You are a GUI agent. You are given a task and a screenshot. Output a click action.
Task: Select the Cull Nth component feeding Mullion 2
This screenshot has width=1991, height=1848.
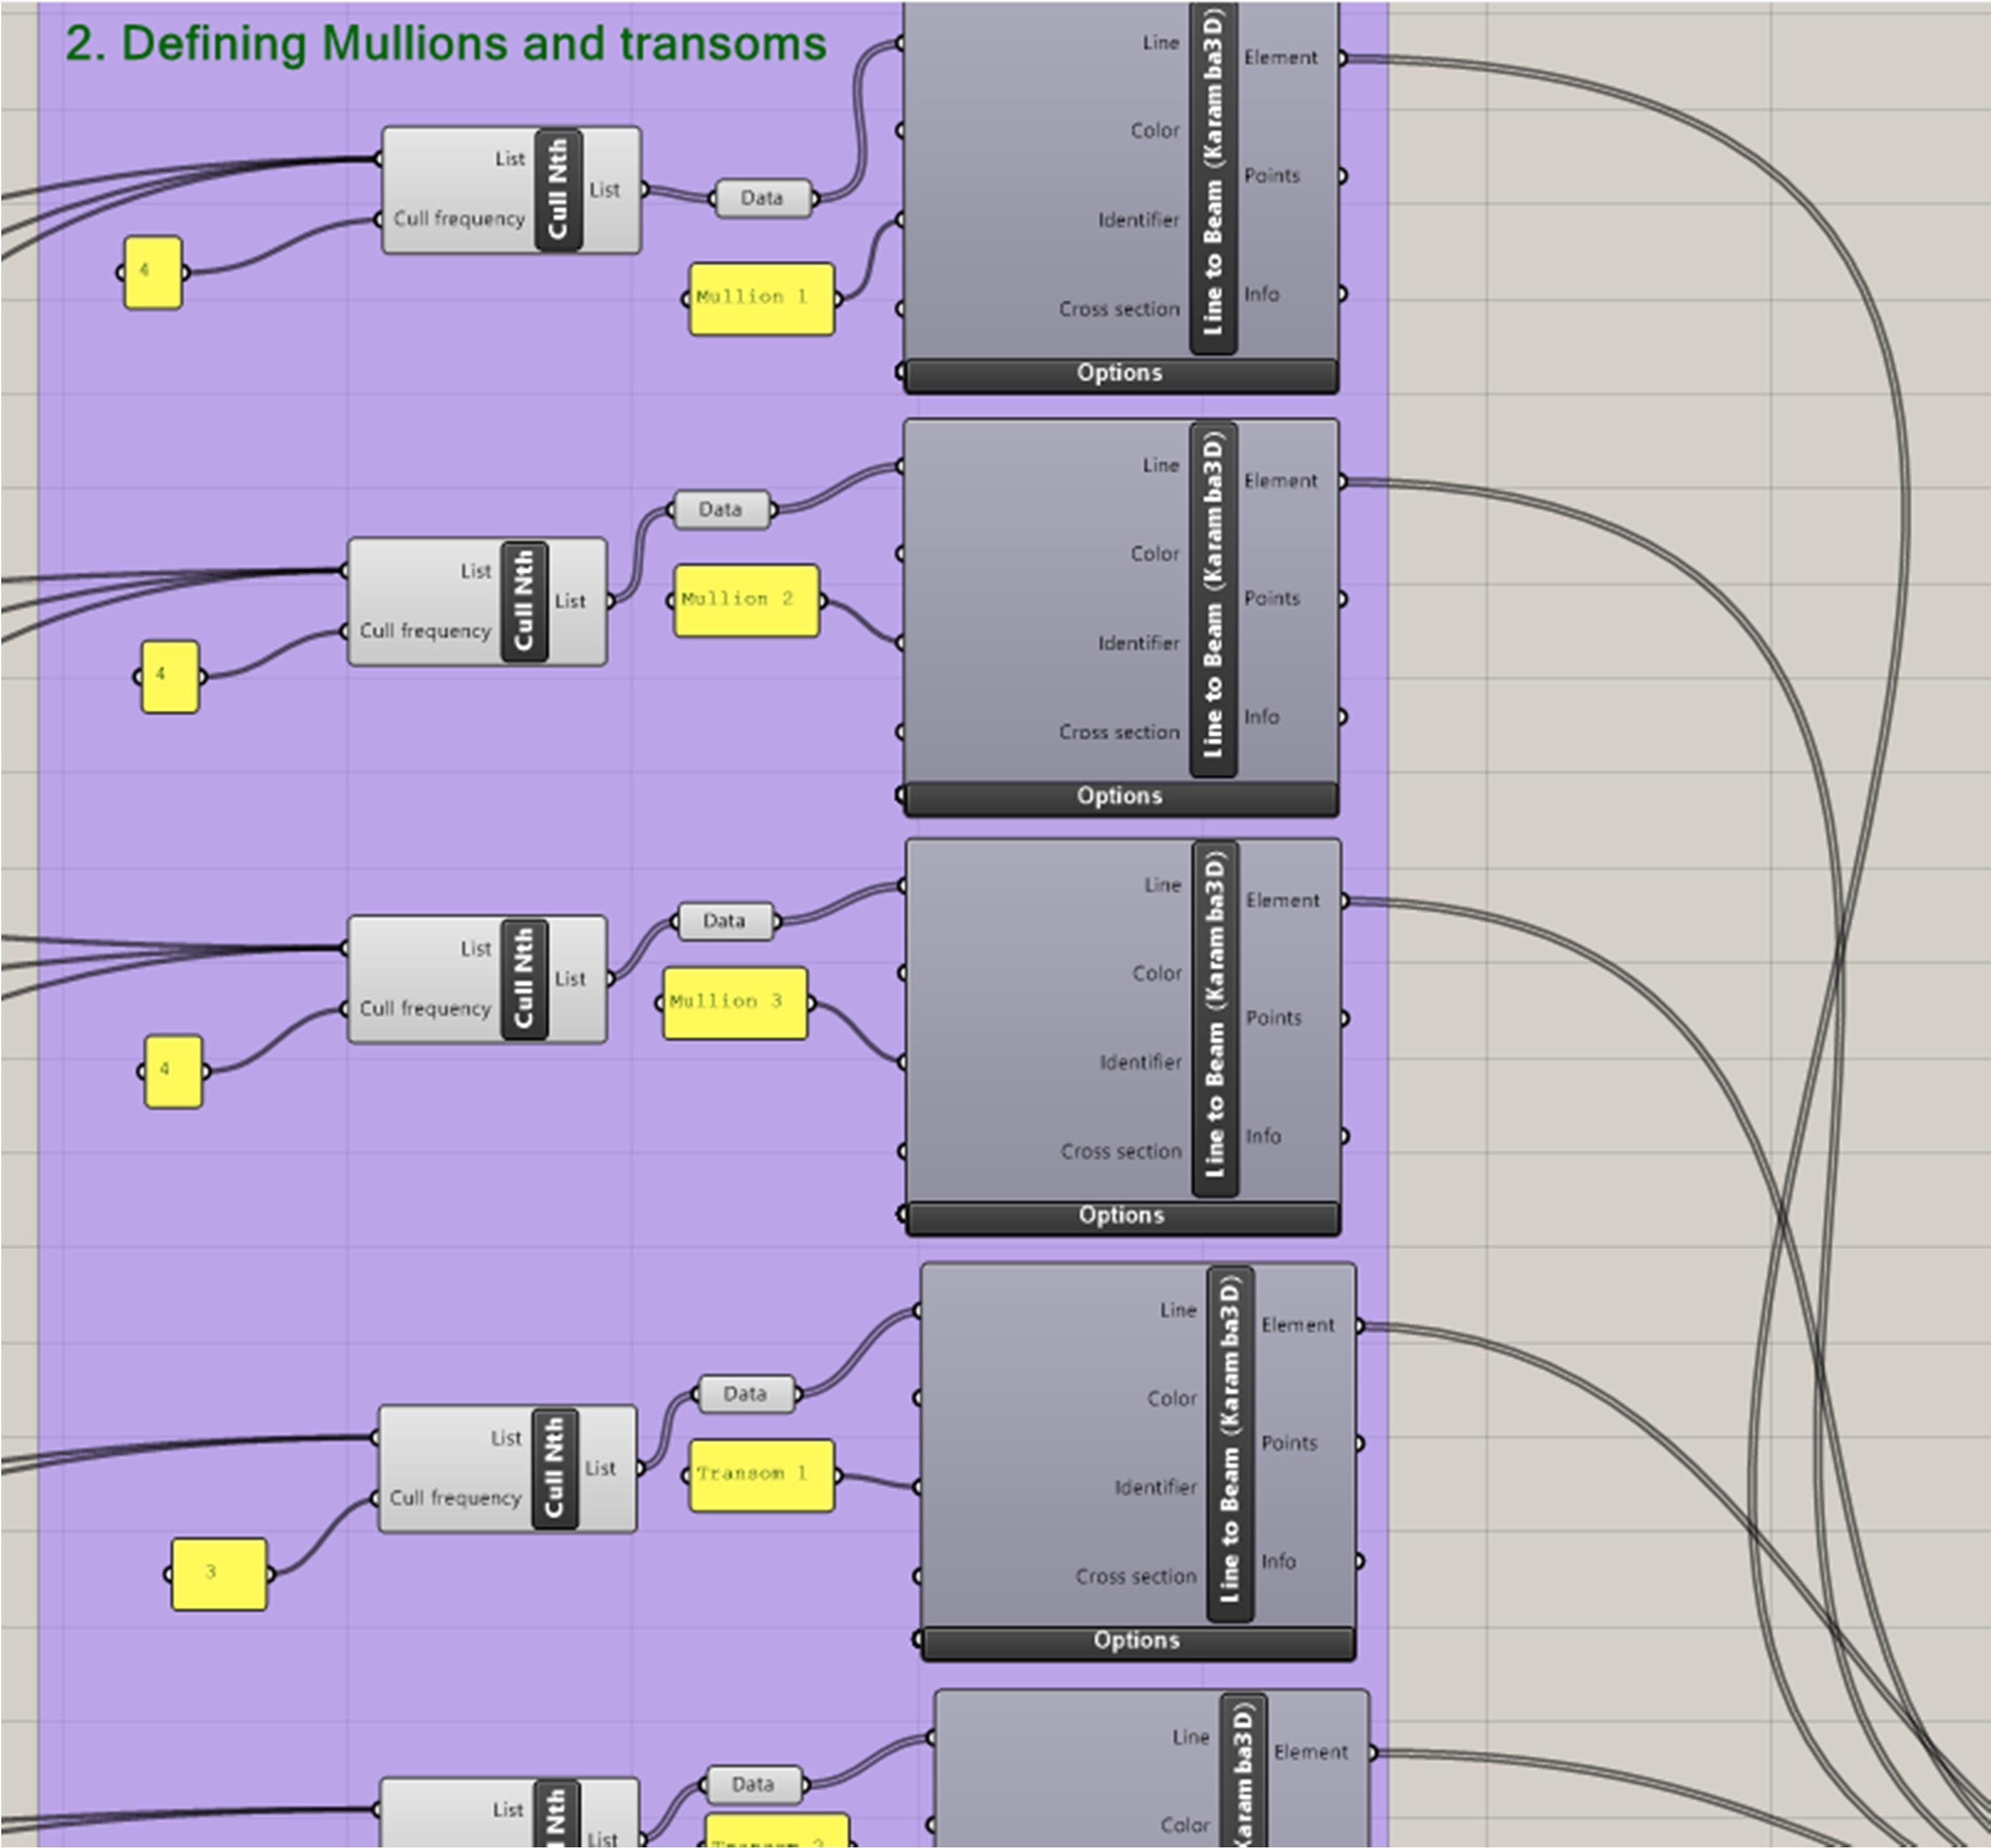coord(523,601)
